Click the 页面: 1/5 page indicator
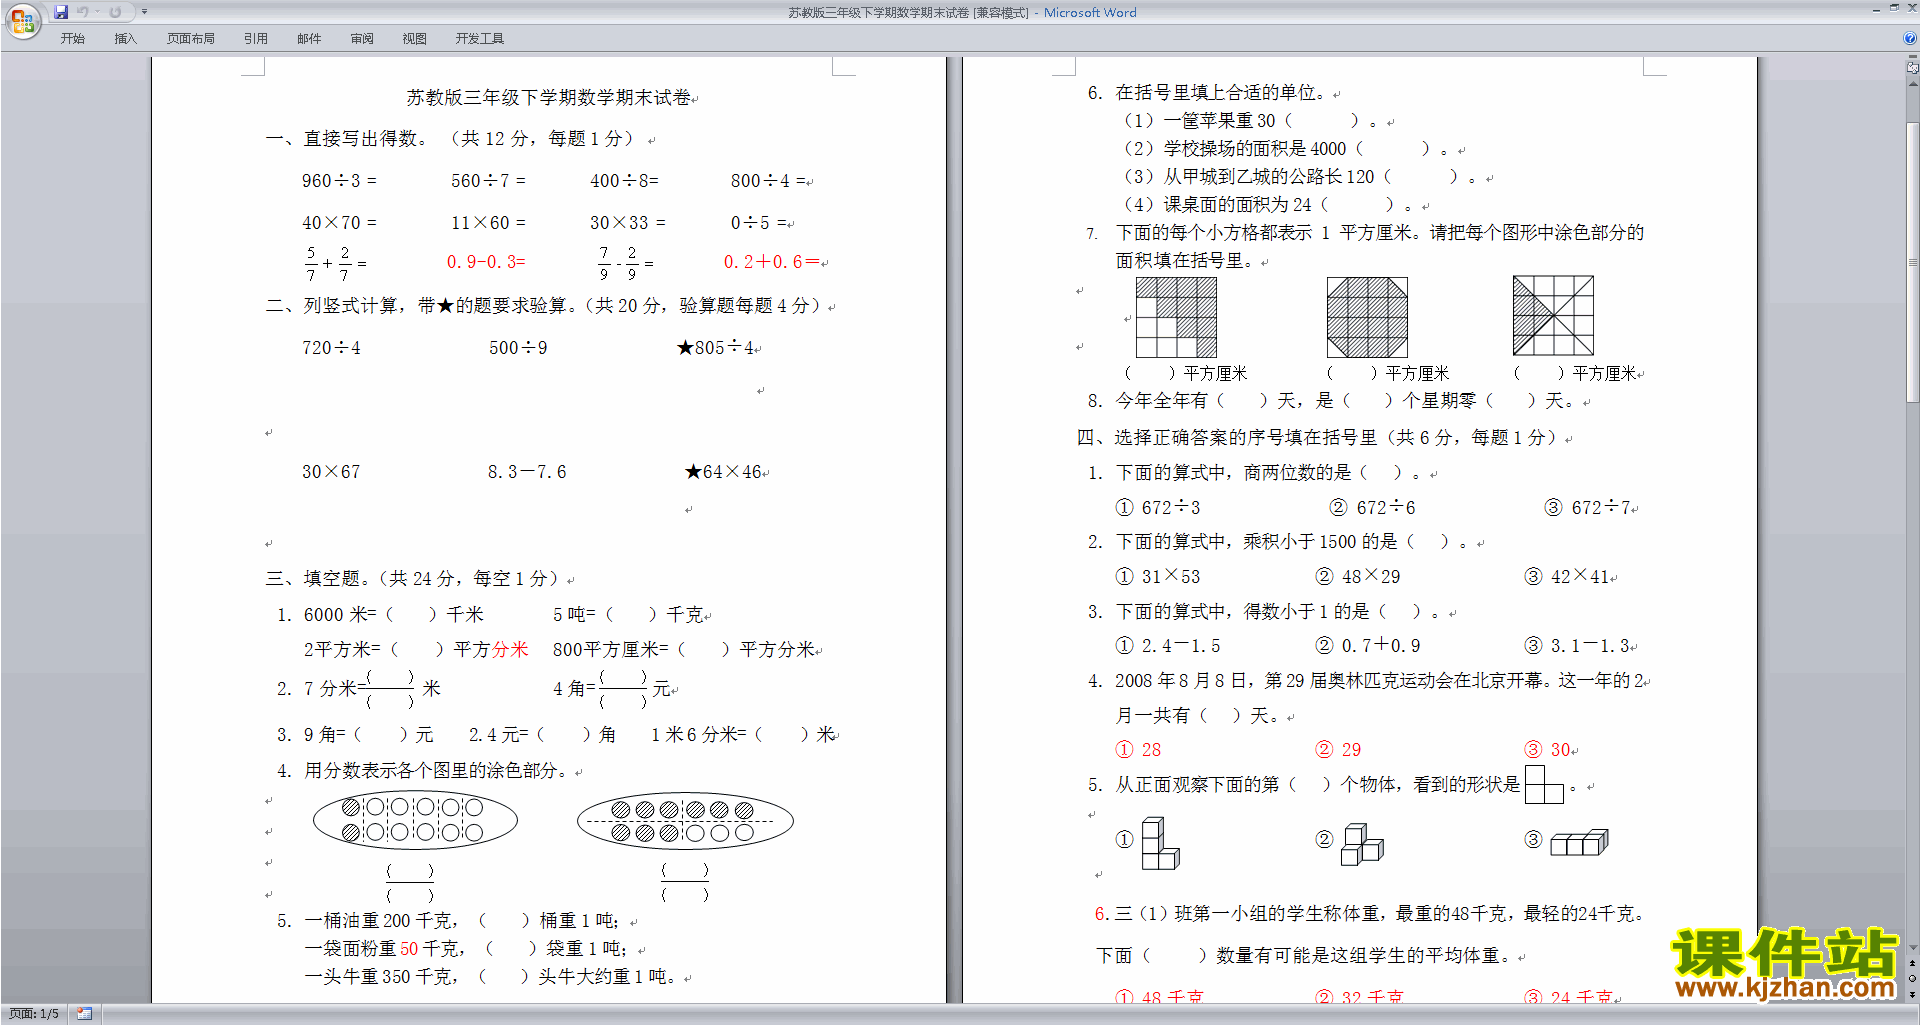1920x1025 pixels. click(x=34, y=1014)
